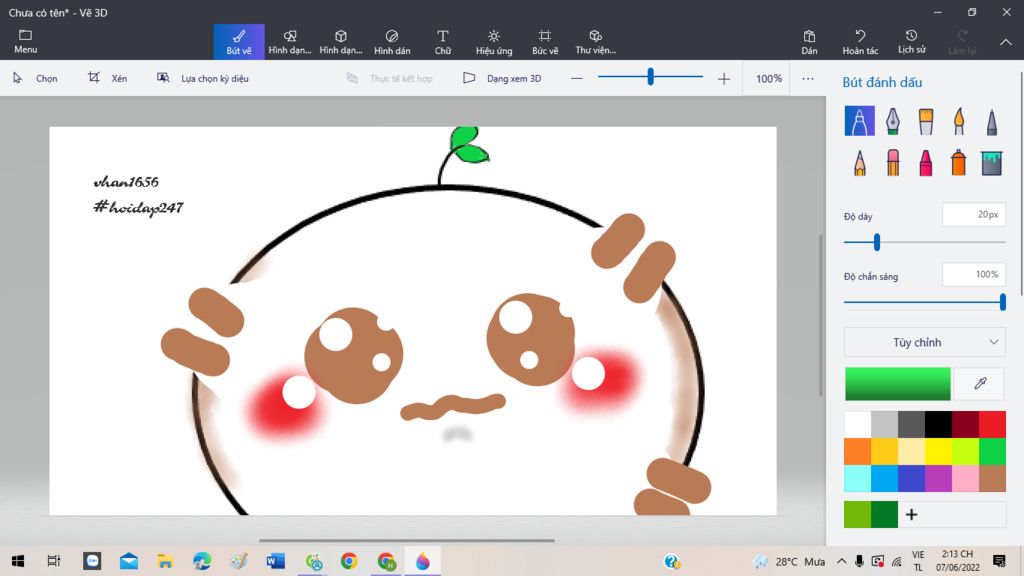1024x576 pixels.
Task: Select the Marker (Bút đánh dấu) brush
Action: pyautogui.click(x=859, y=121)
